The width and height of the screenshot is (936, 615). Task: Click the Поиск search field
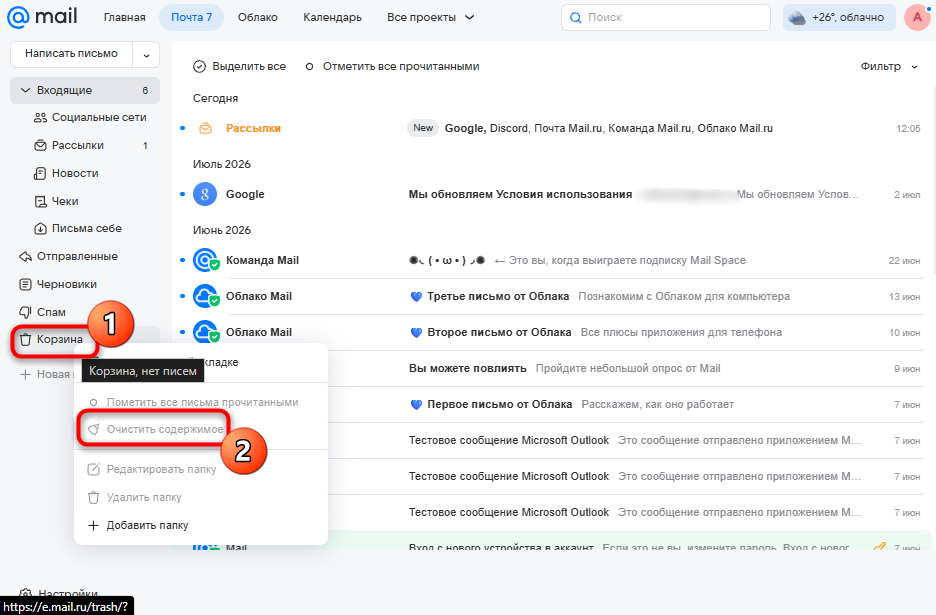pyautogui.click(x=666, y=17)
